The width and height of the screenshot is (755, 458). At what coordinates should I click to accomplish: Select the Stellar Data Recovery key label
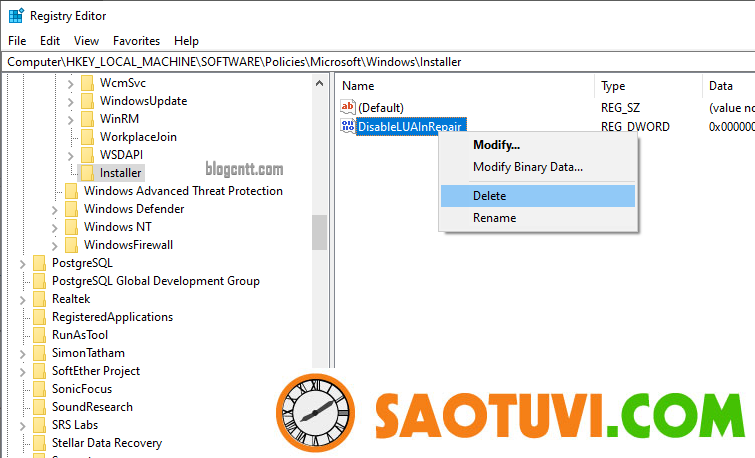pos(107,443)
